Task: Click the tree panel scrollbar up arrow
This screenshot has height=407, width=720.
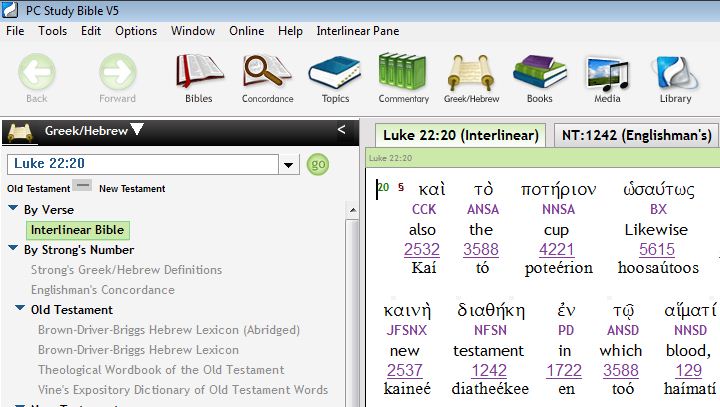Action: tap(353, 210)
